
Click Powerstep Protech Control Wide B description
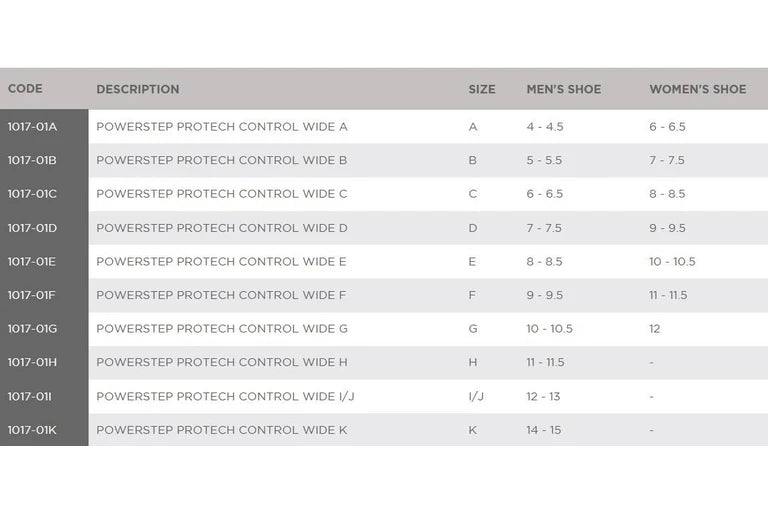tap(222, 160)
